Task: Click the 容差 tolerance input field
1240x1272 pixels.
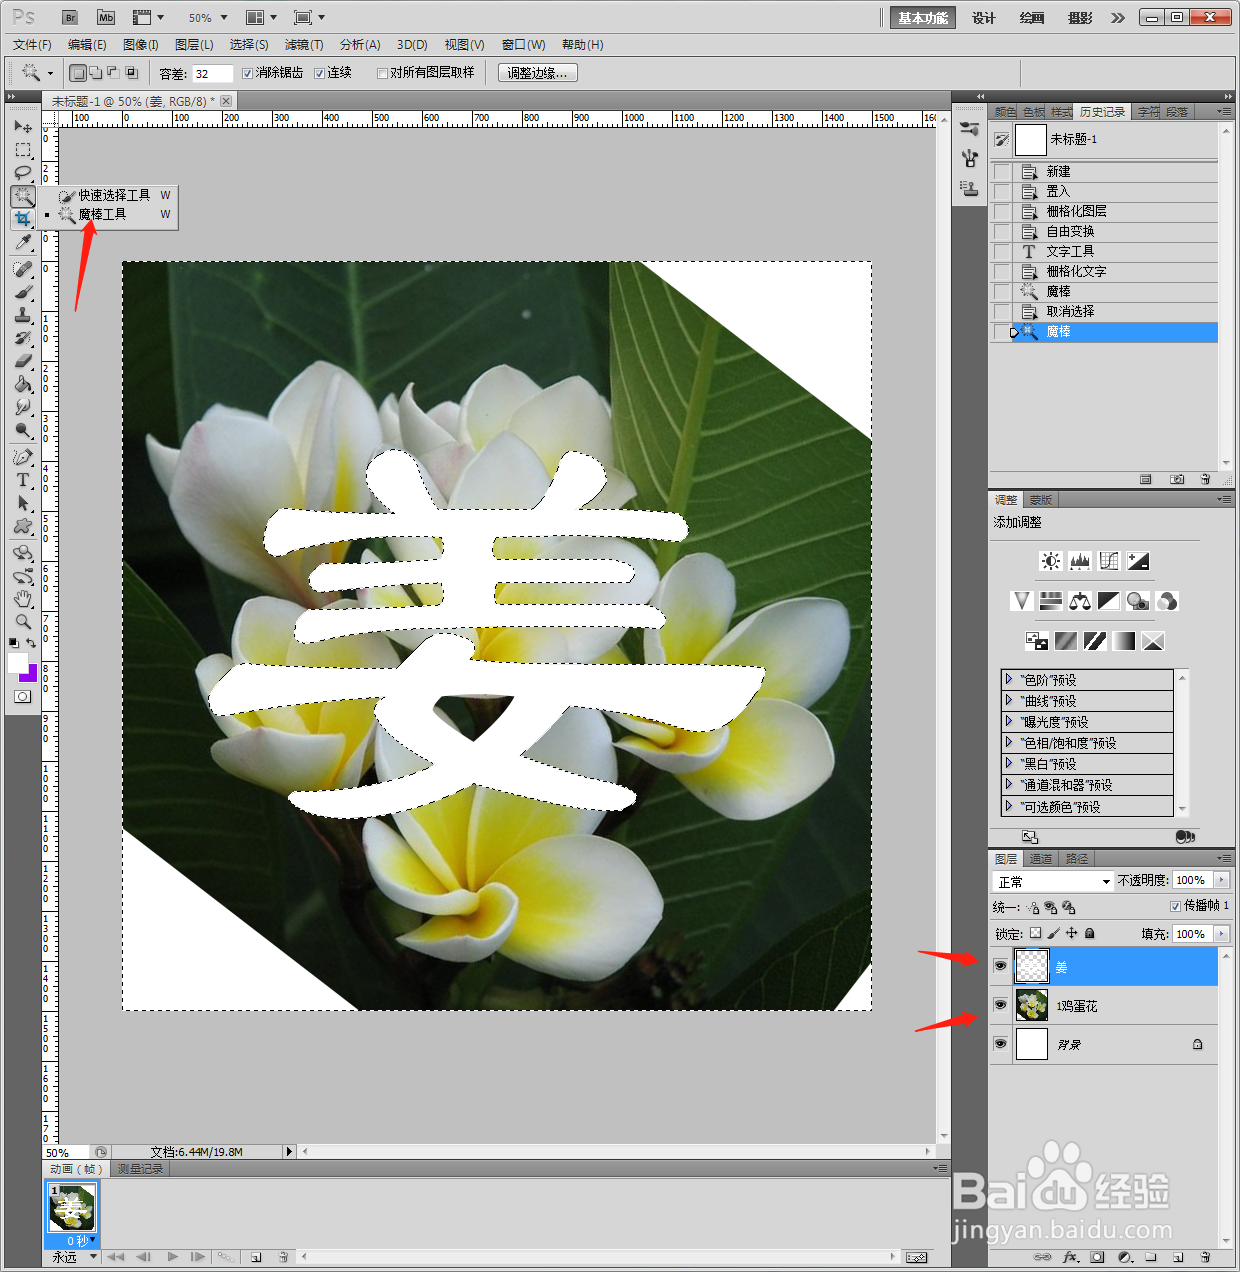Action: (x=212, y=73)
